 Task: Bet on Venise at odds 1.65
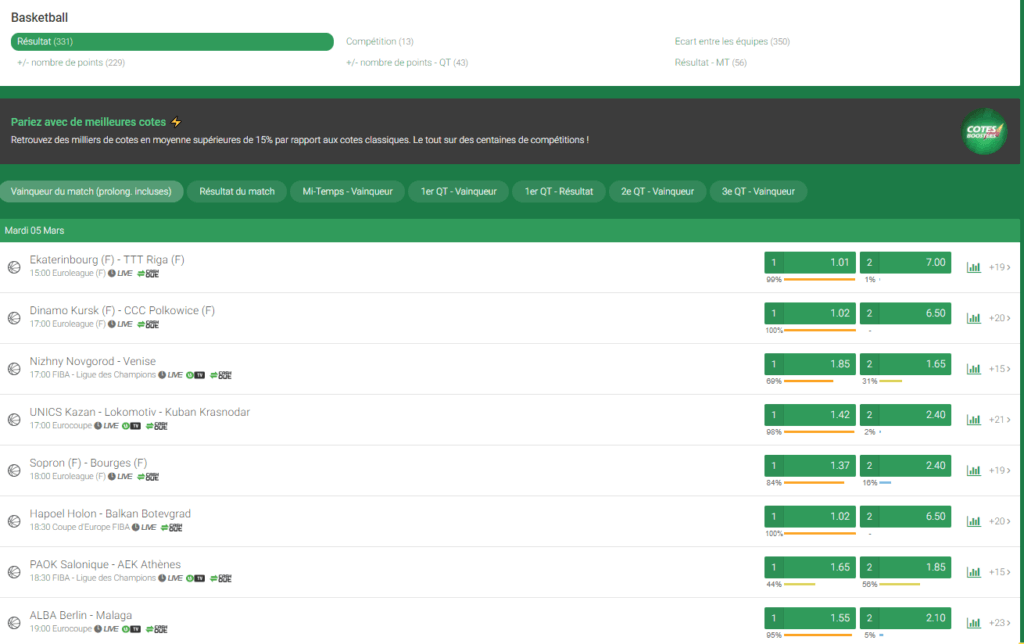pyautogui.click(x=905, y=364)
